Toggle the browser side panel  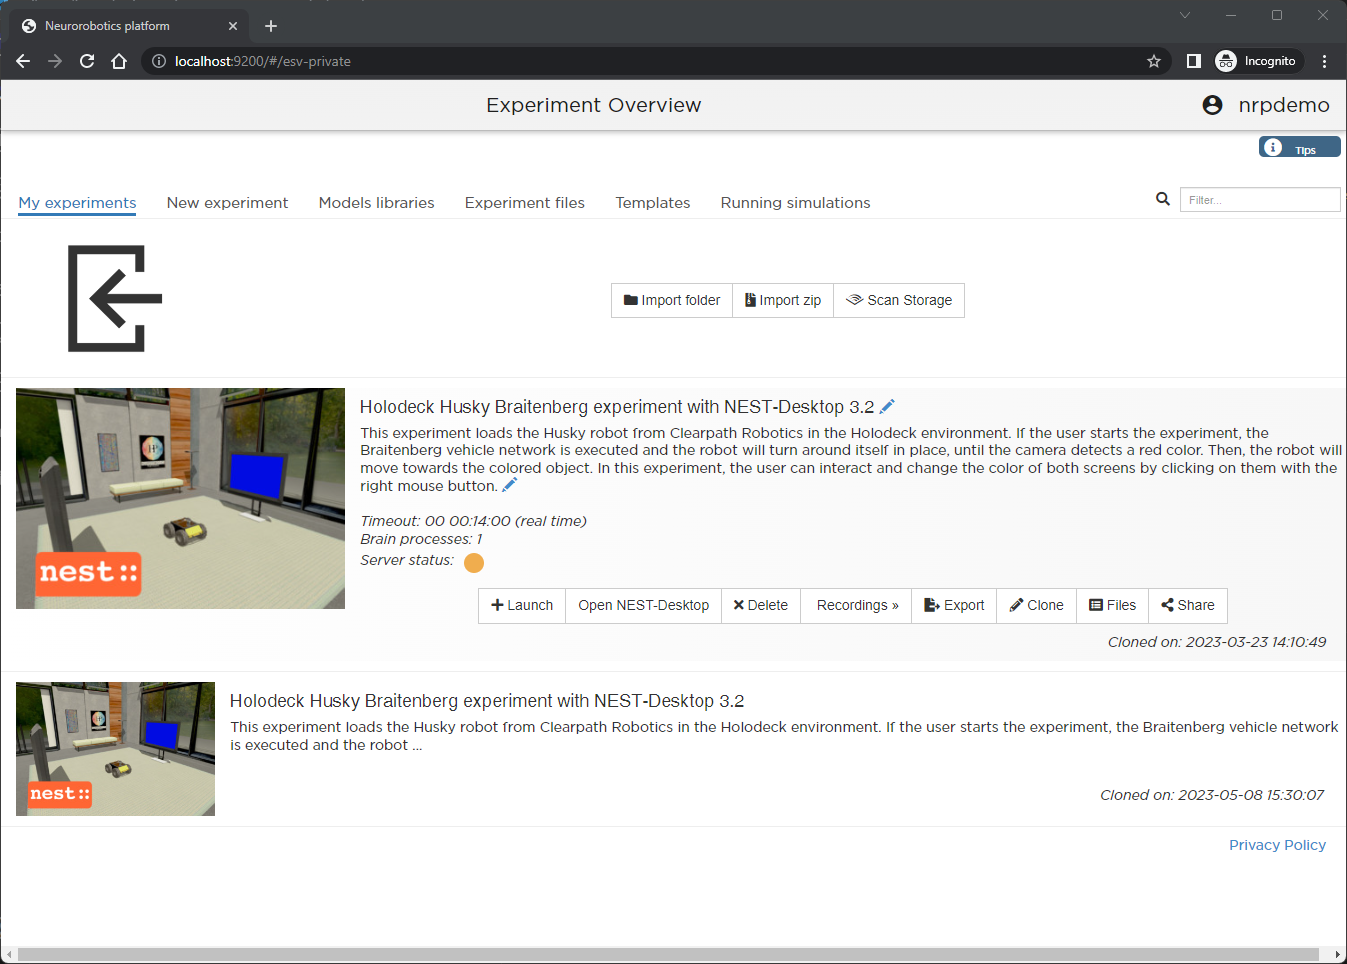(x=1193, y=61)
